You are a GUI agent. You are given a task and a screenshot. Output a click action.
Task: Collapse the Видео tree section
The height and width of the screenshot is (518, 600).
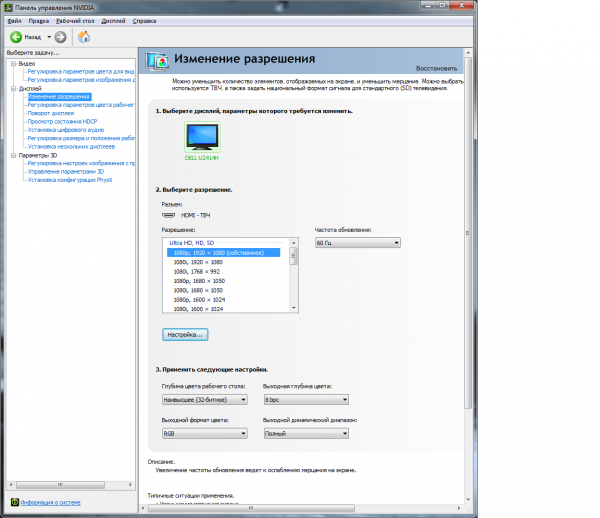pos(13,63)
